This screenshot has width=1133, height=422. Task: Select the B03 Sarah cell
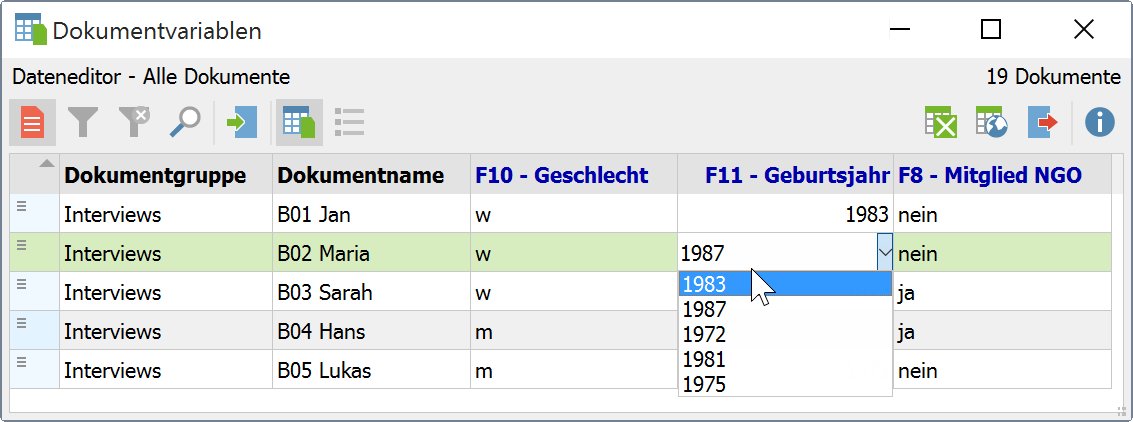point(371,292)
